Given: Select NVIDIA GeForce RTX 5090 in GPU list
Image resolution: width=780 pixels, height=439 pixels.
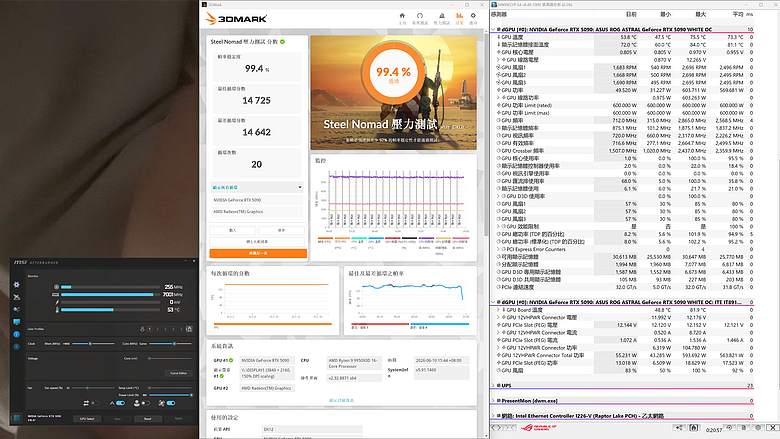Looking at the screenshot, I should pyautogui.click(x=257, y=200).
